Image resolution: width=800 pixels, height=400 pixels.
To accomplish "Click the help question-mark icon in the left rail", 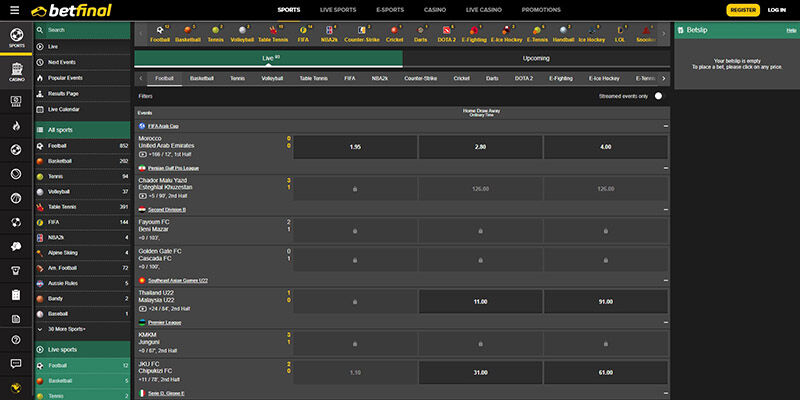I will [16, 340].
